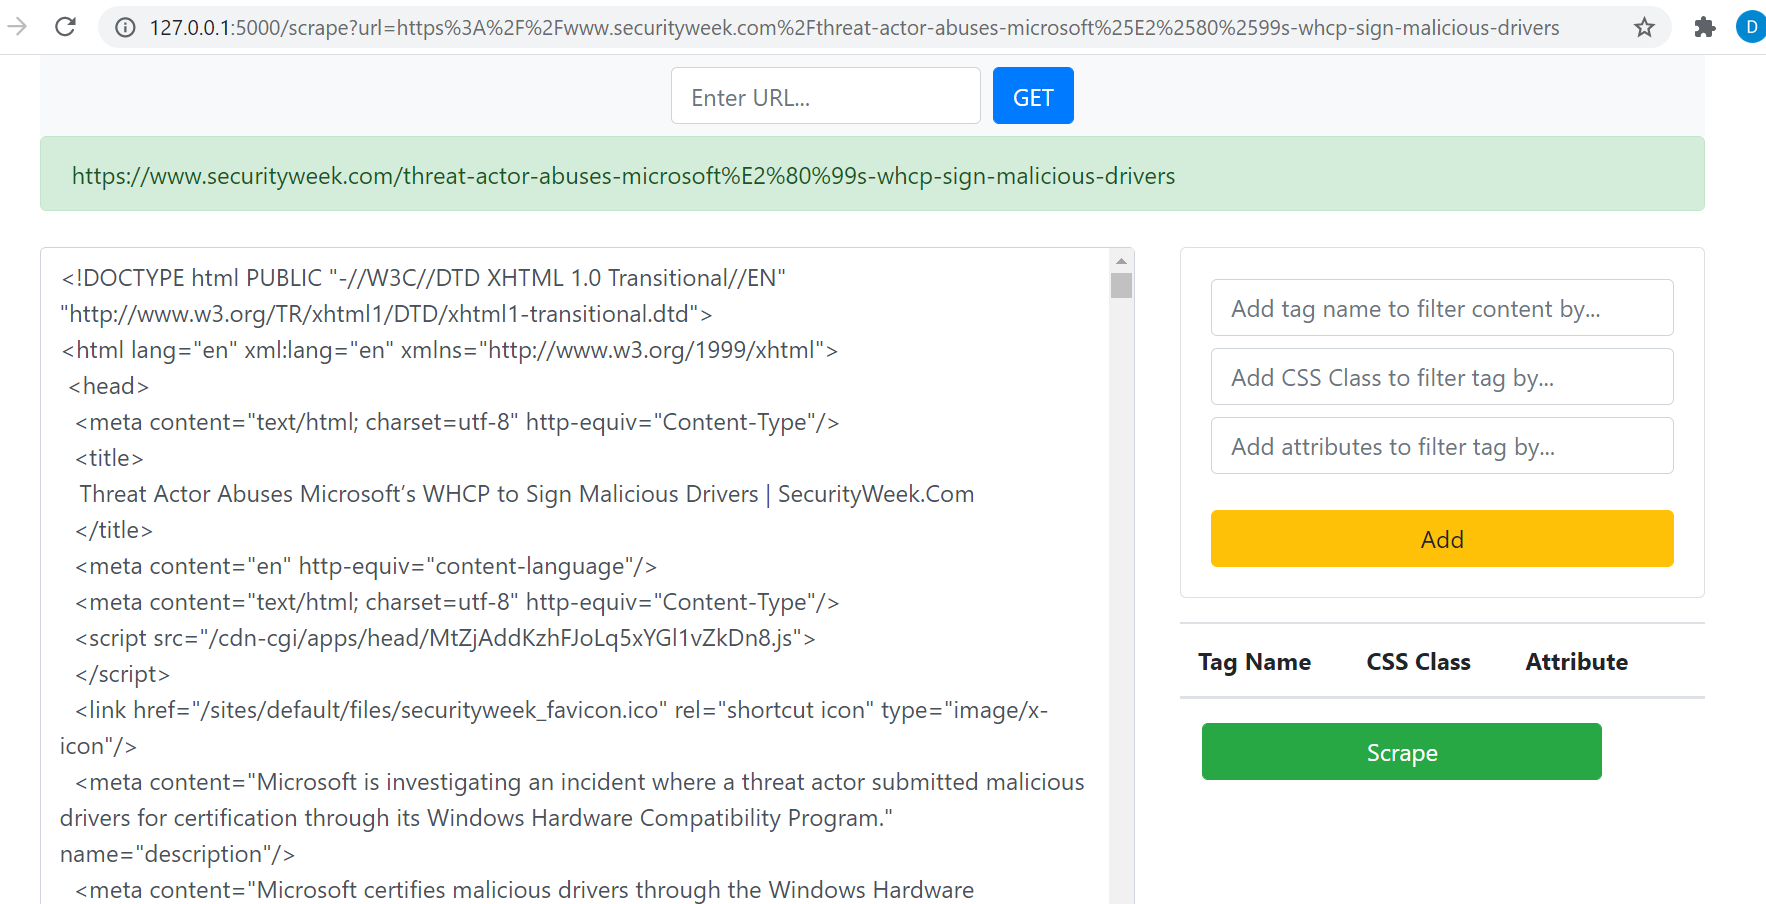Click the blue GET button
Screen dimensions: 1766x904
coord(1033,96)
